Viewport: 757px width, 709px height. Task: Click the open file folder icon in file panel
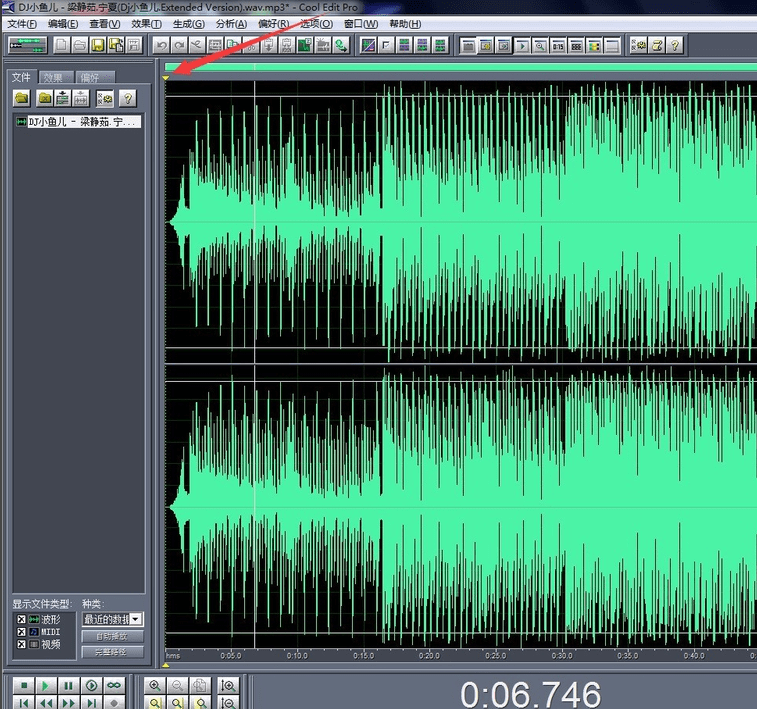tap(21, 98)
